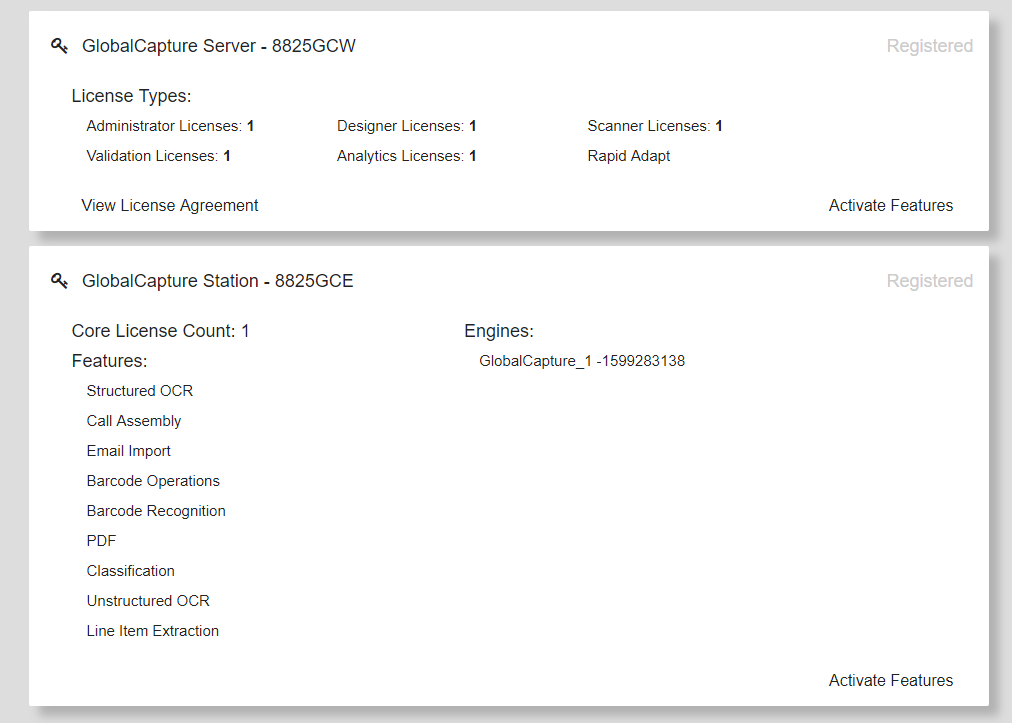Select the GlobalCapture Station 8825GCE title
The height and width of the screenshot is (723, 1012).
(x=218, y=281)
